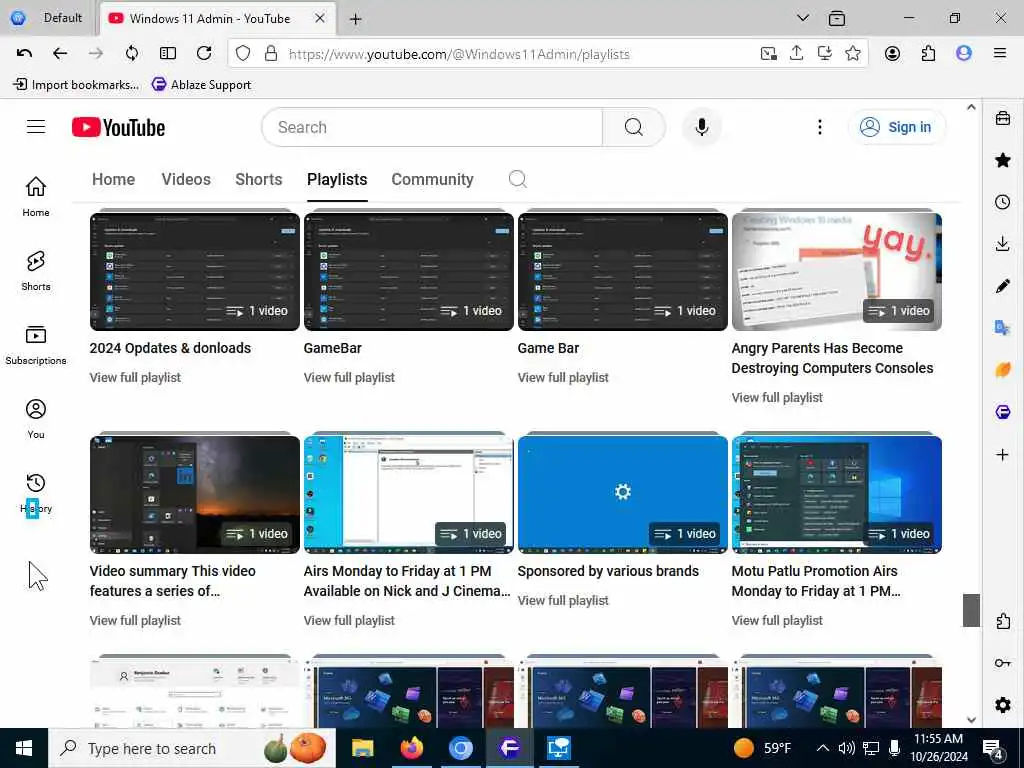
Task: Bookmark this page with star icon
Action: tap(852, 54)
